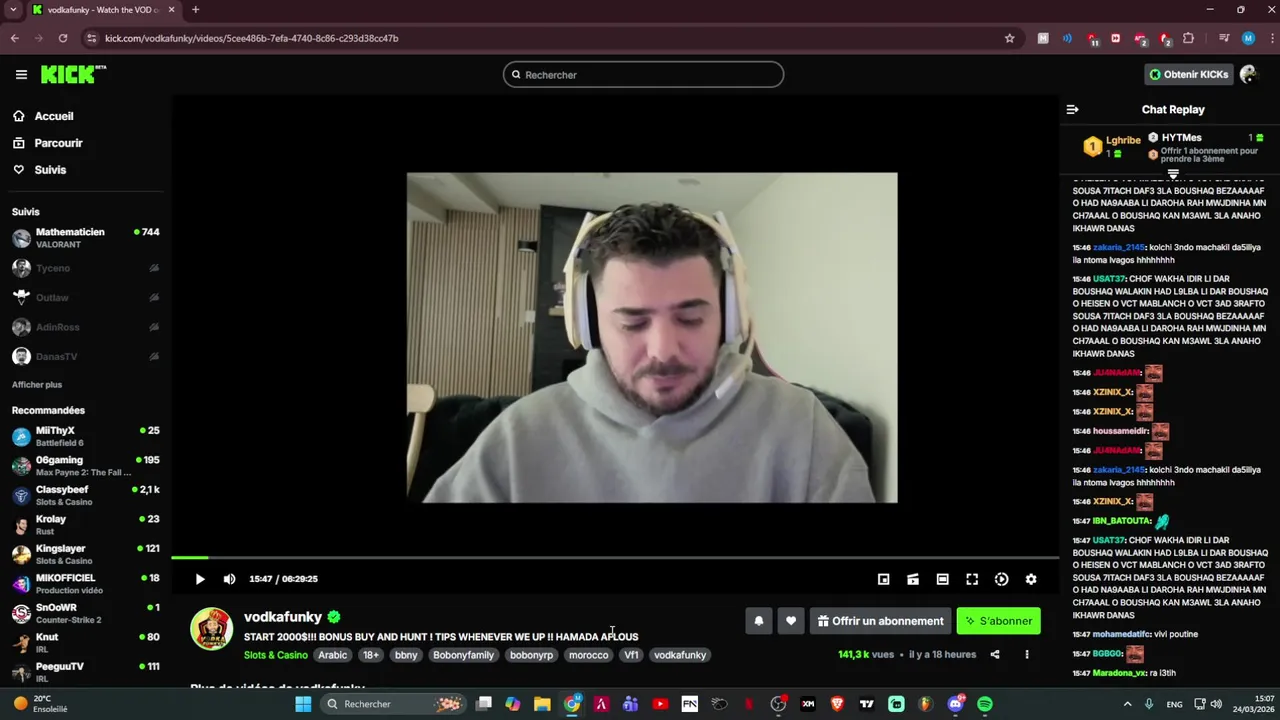Open File Explorer from taskbar

click(542, 704)
